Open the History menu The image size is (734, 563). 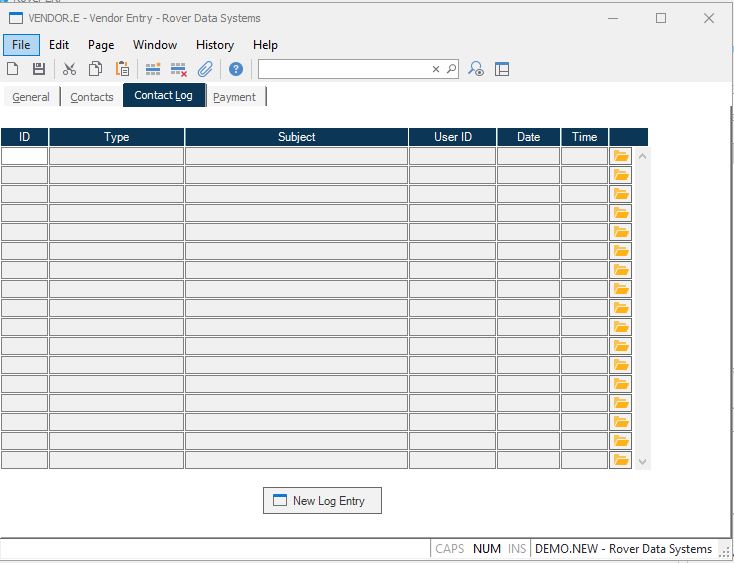(214, 45)
